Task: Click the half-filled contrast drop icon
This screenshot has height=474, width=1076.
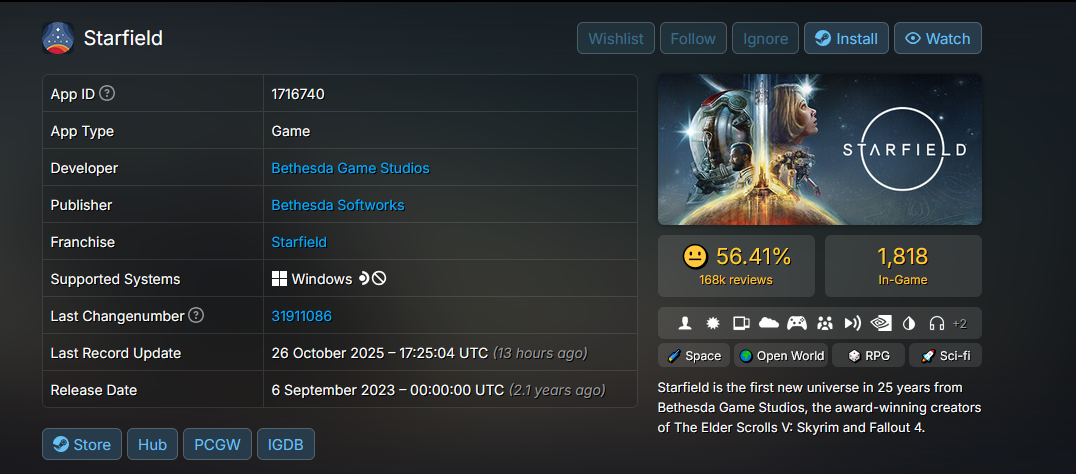Action: (x=909, y=323)
